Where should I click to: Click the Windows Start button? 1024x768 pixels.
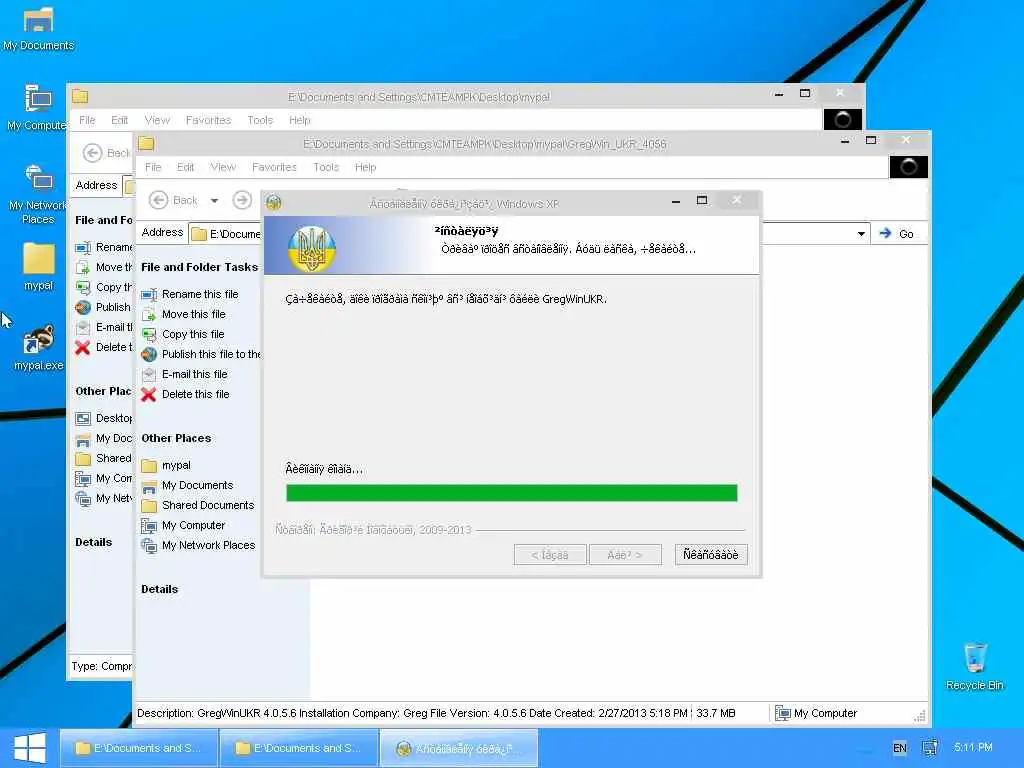(29, 748)
